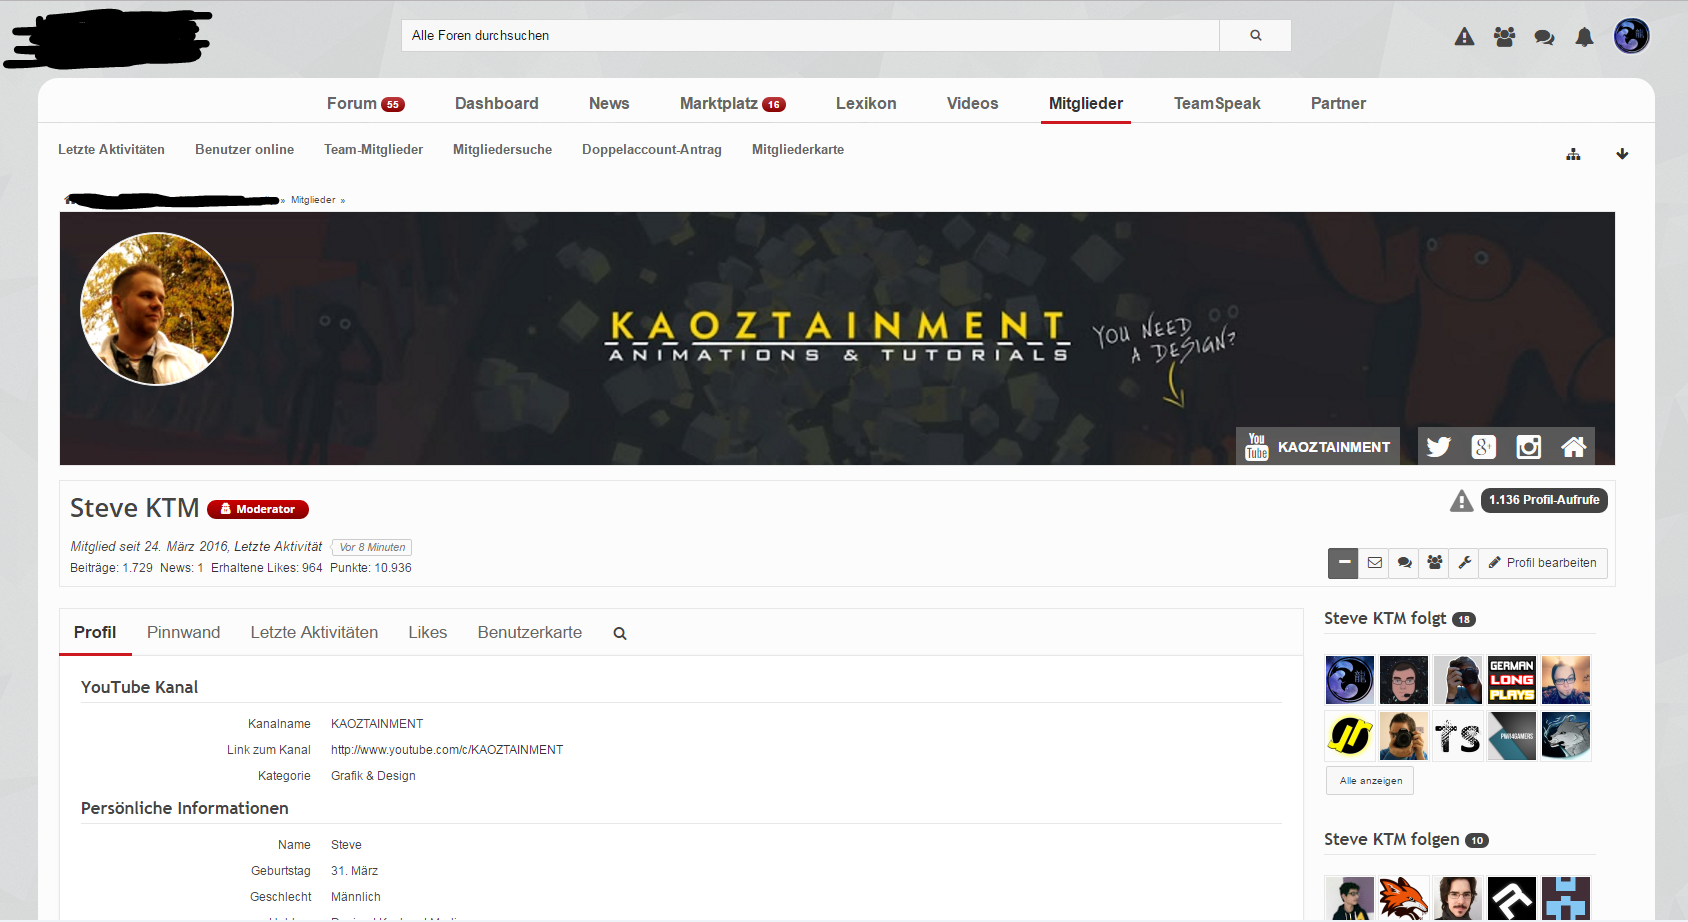
Task: Open the sitemap icon in the sub-navigation
Action: (x=1573, y=154)
